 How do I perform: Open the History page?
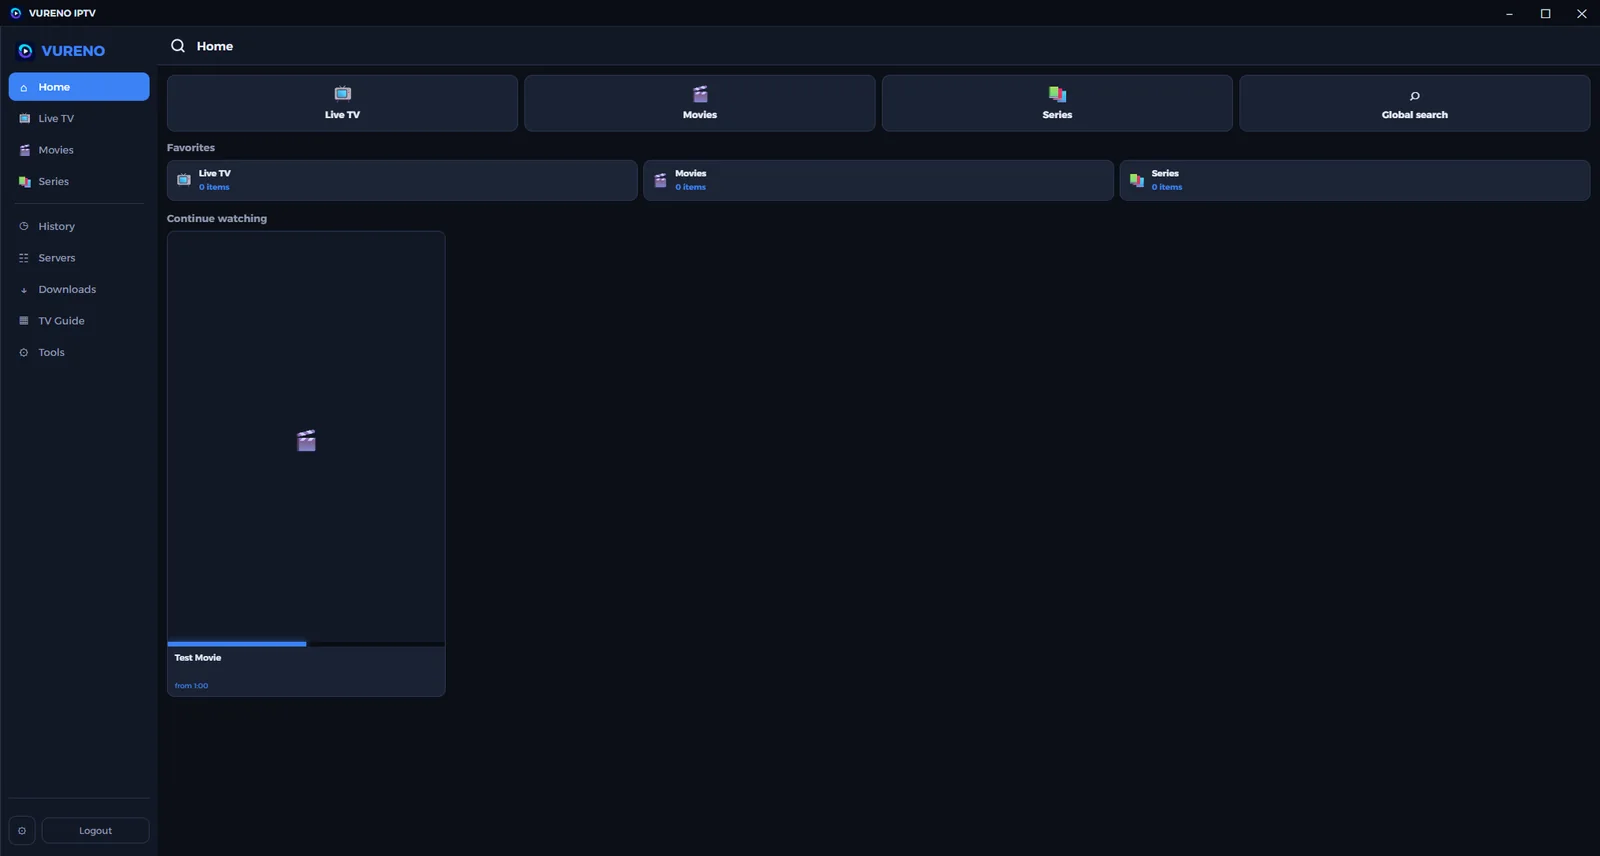[79, 226]
